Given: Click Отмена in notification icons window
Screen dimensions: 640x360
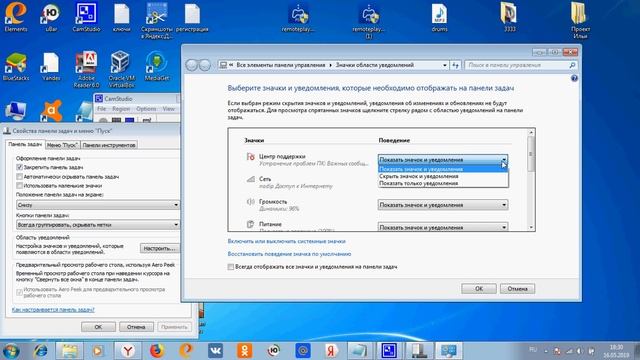Looking at the screenshot, I should click(x=517, y=289).
